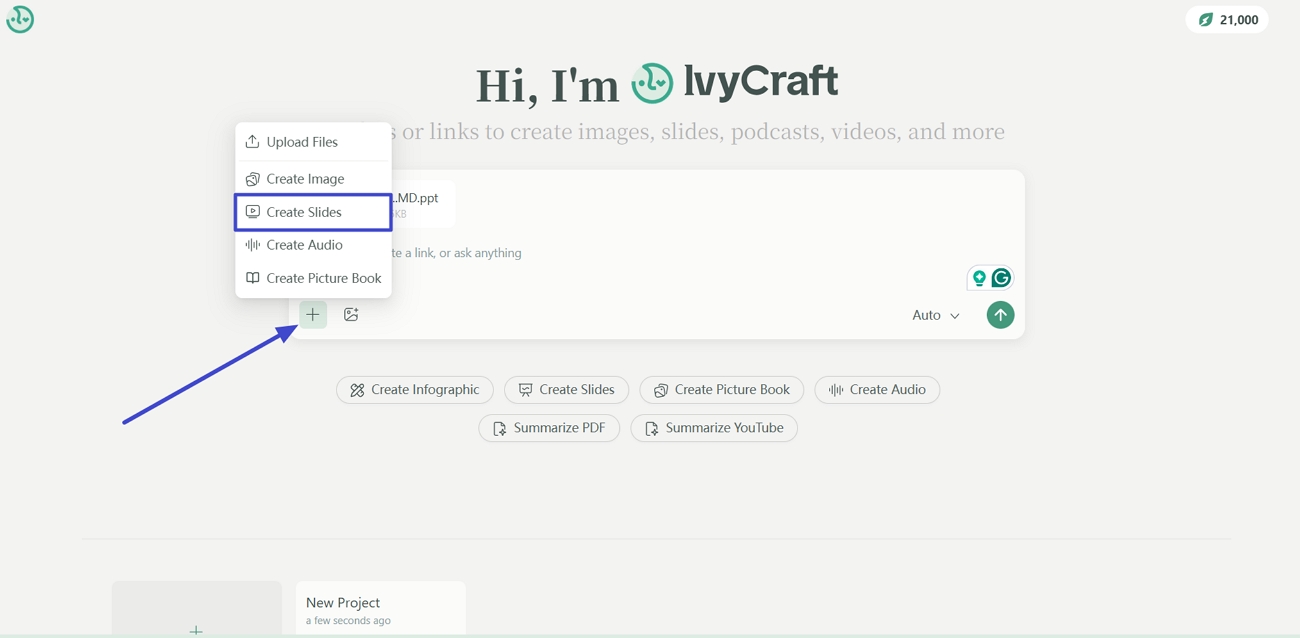Expand the Auto mode dropdown
The height and width of the screenshot is (638, 1300).
pyautogui.click(x=936, y=315)
